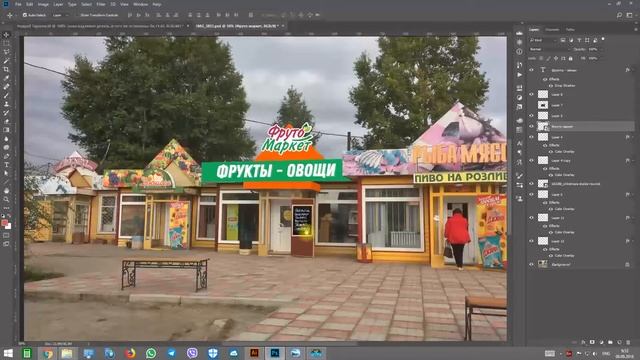Select the Move tool in the toolbox

coord(6,35)
